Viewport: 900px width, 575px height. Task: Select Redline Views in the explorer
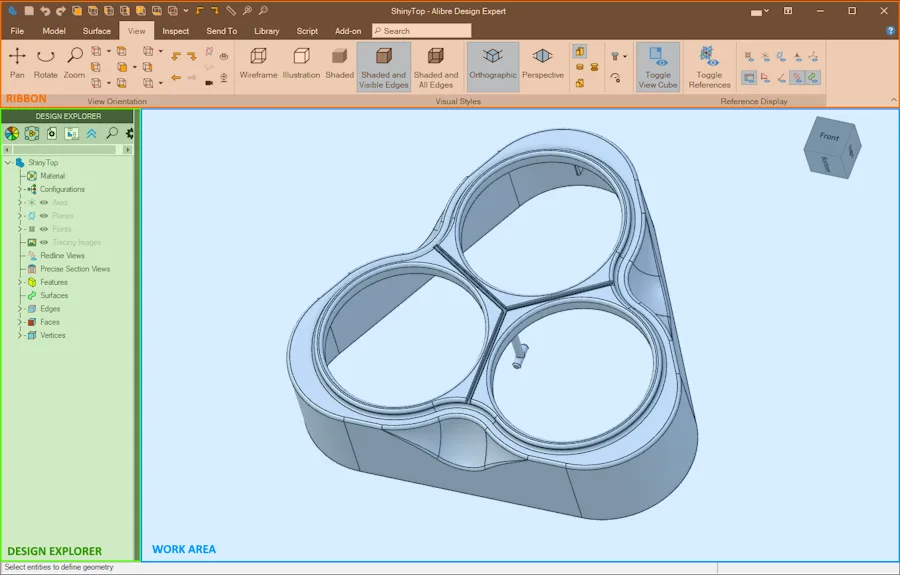point(62,256)
